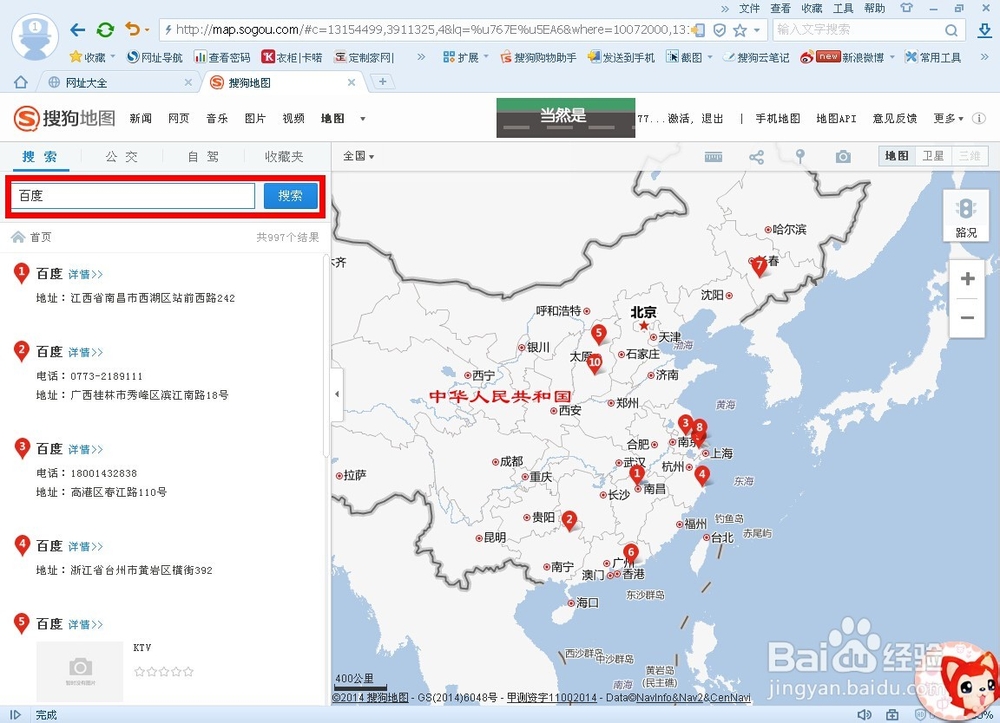Screen dimensions: 1000x723
Task: Click the 新闻 navigation link
Action: (140, 119)
